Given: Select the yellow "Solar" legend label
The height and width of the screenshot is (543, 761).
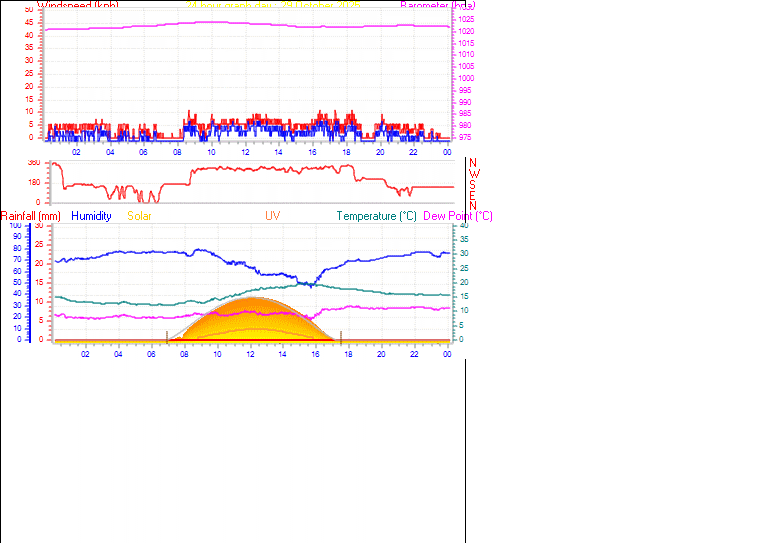Looking at the screenshot, I should (x=139, y=216).
